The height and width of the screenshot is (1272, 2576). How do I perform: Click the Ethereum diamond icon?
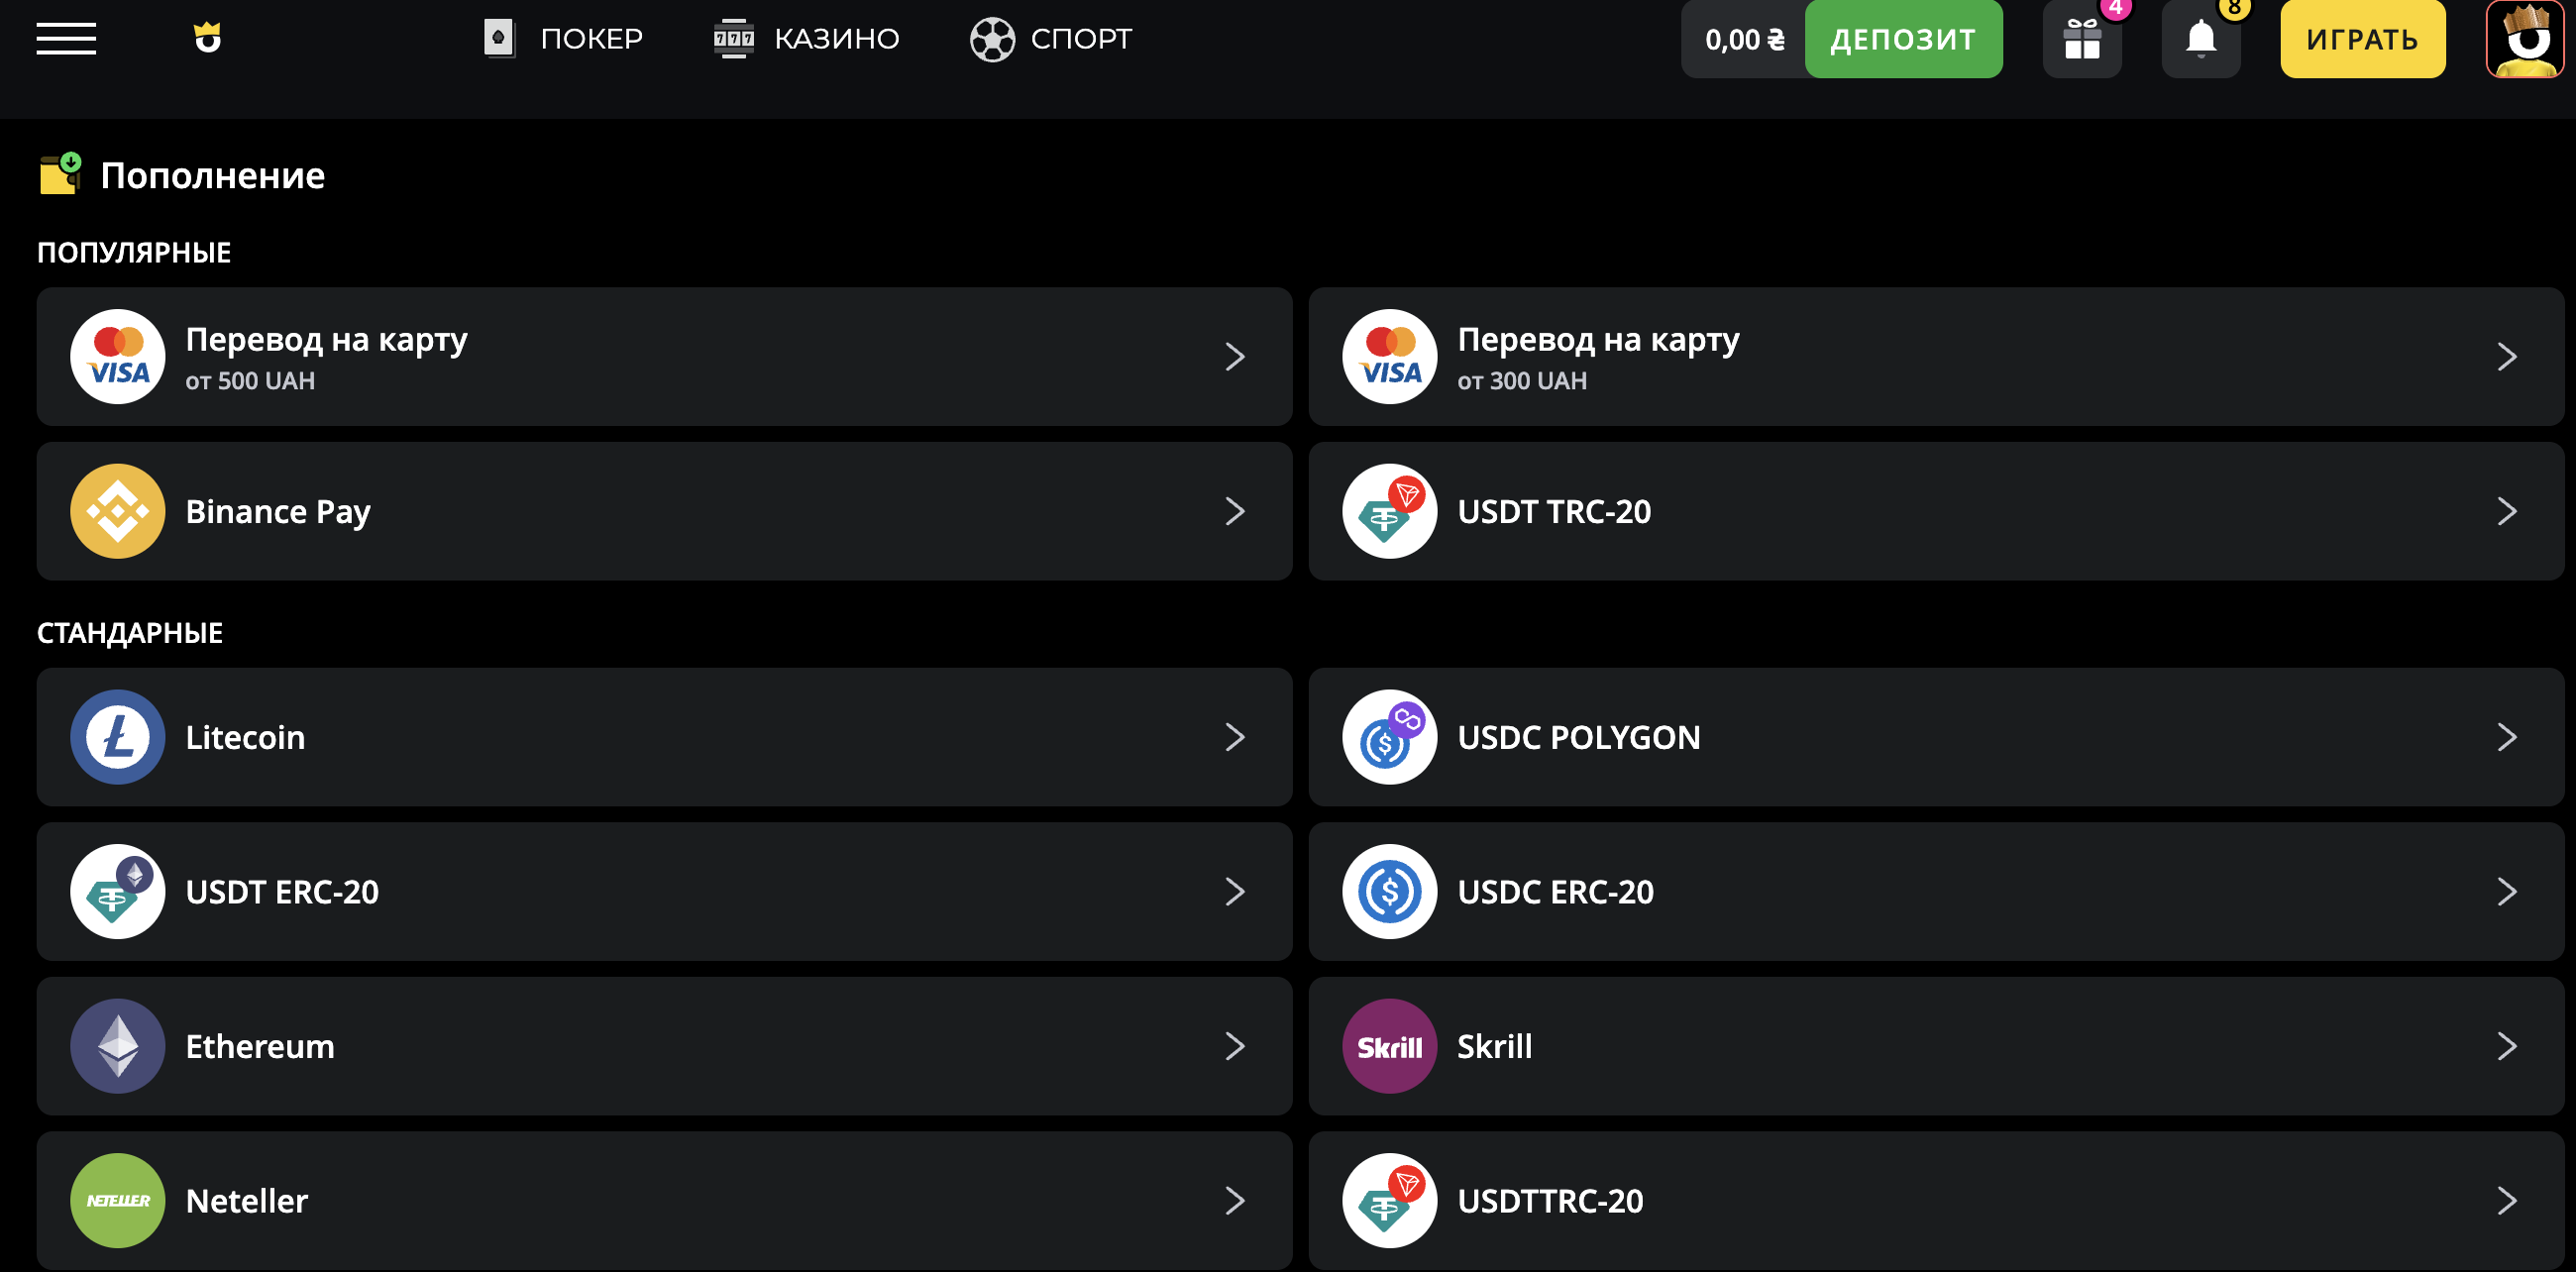point(118,1046)
